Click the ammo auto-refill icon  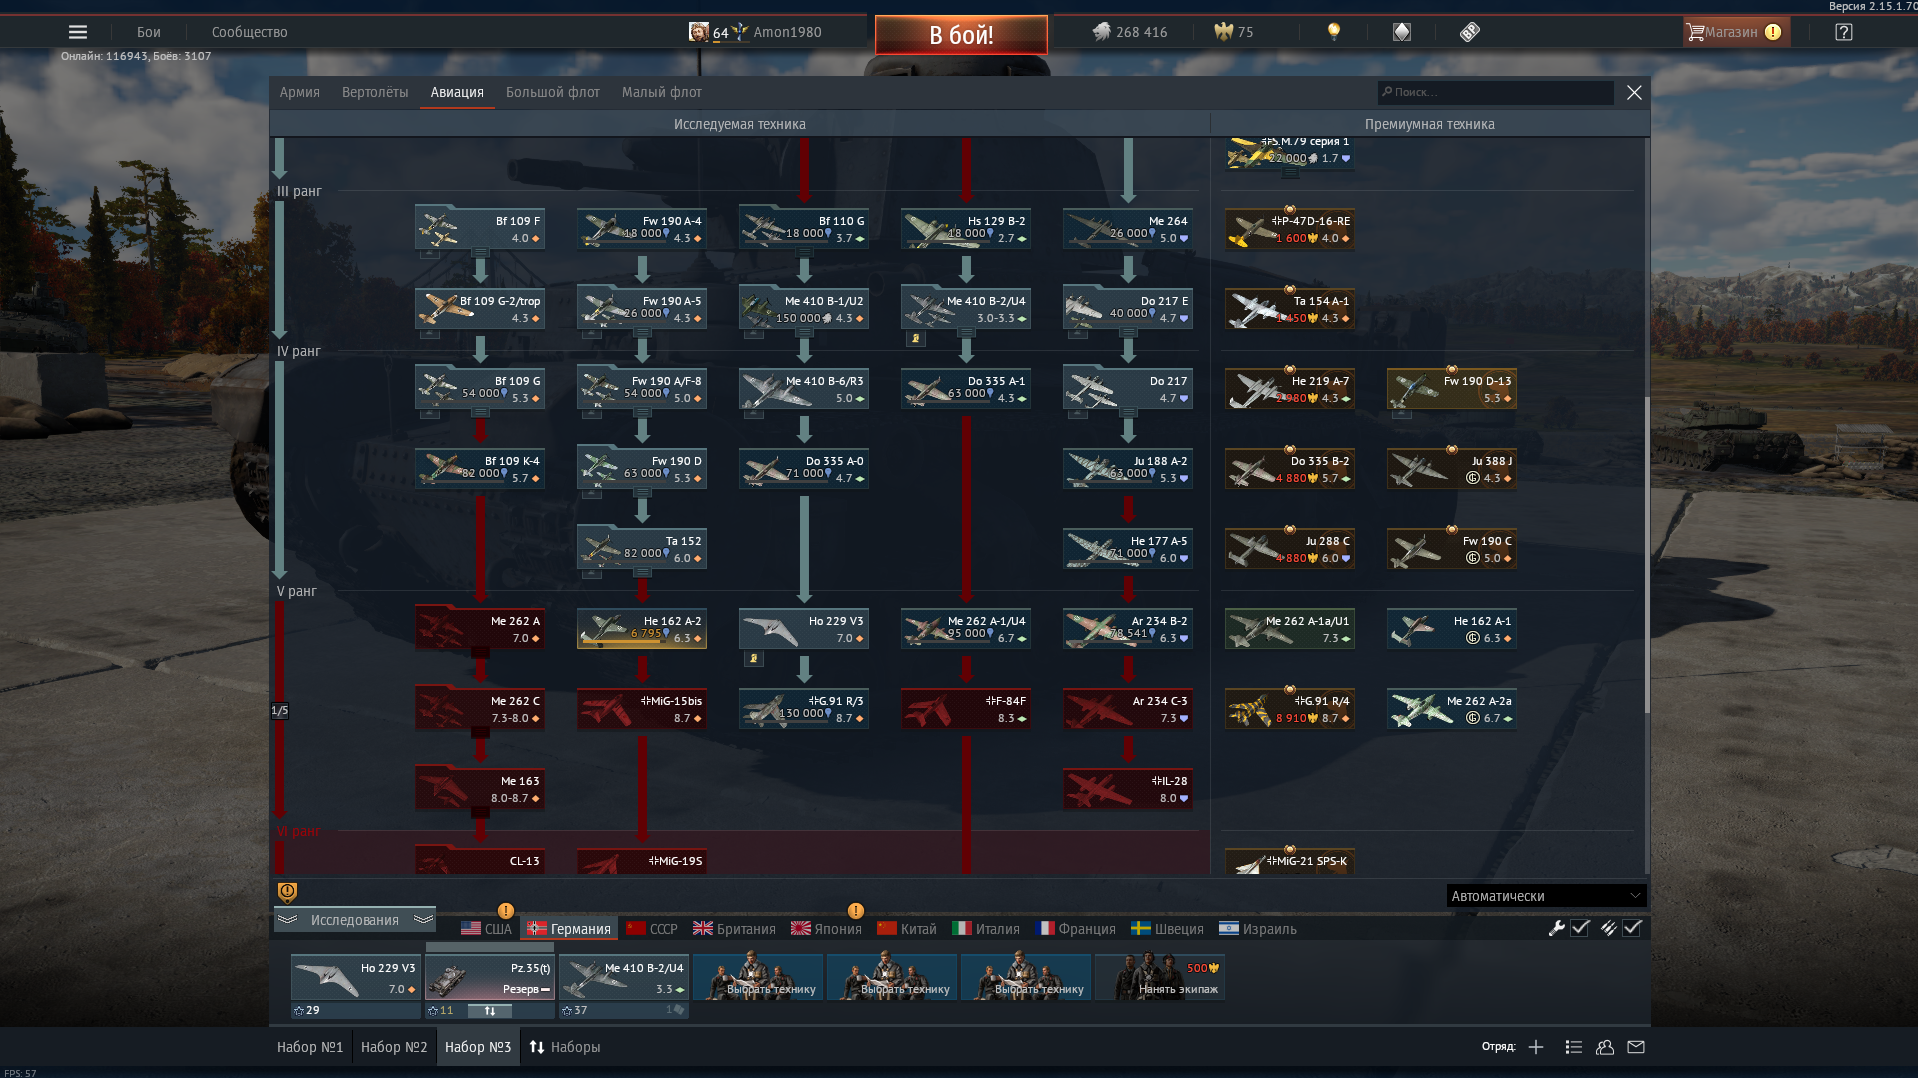[1608, 928]
